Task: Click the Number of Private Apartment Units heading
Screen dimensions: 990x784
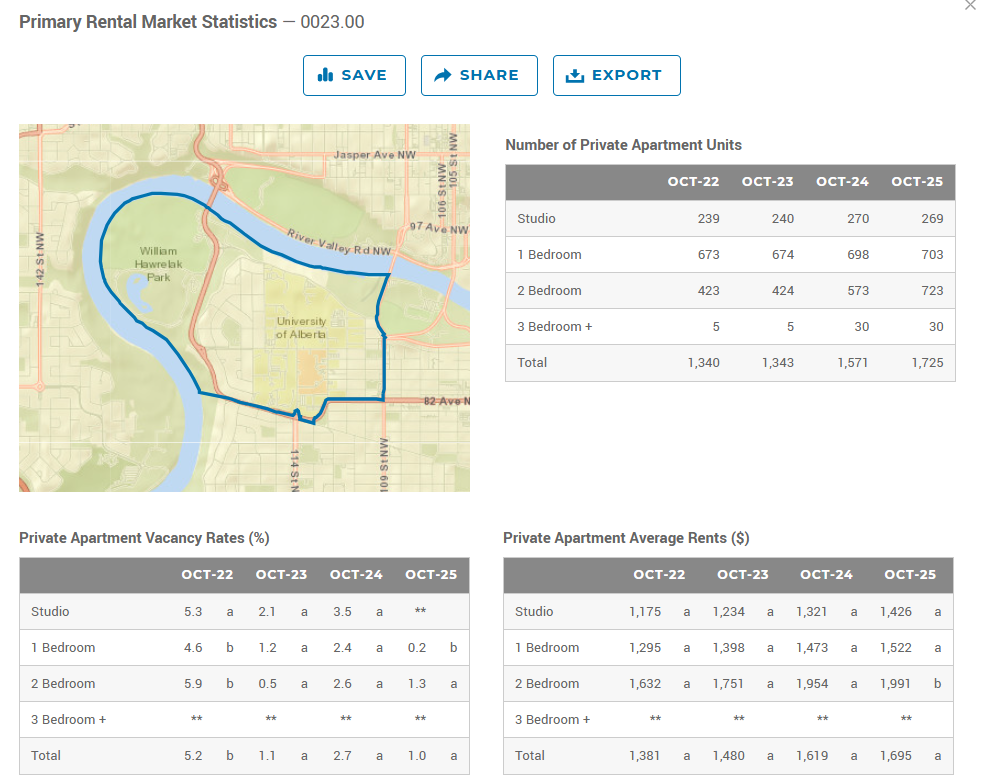Action: click(x=623, y=145)
